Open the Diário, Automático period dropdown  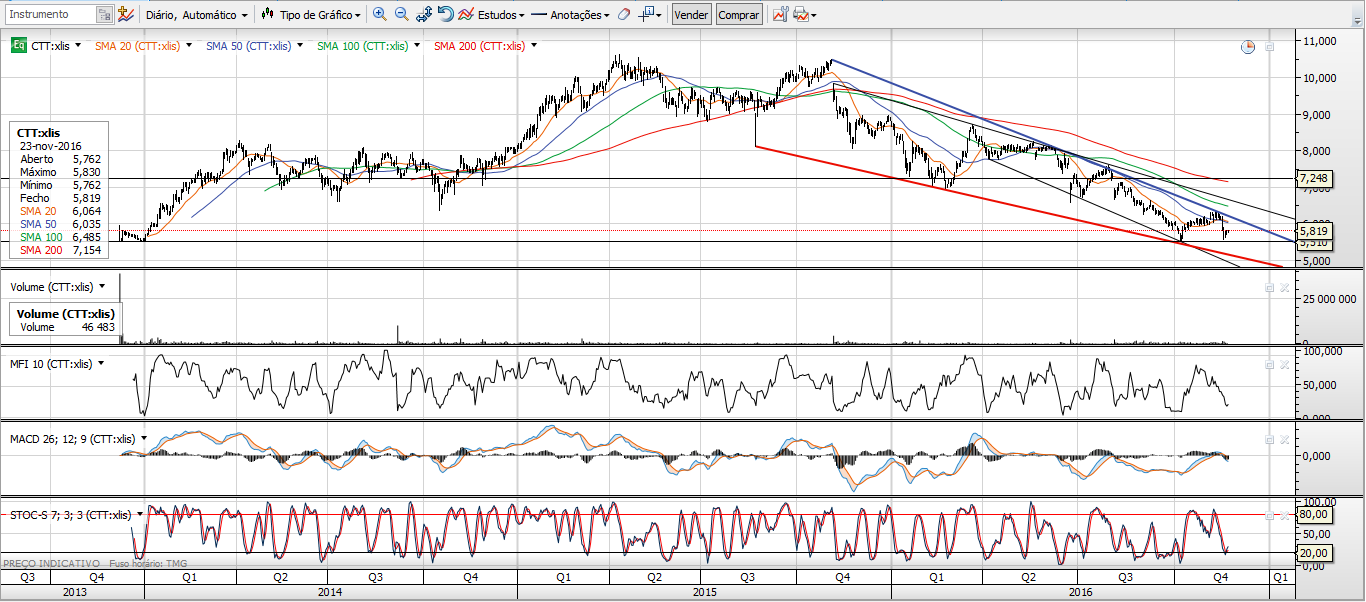coord(196,15)
